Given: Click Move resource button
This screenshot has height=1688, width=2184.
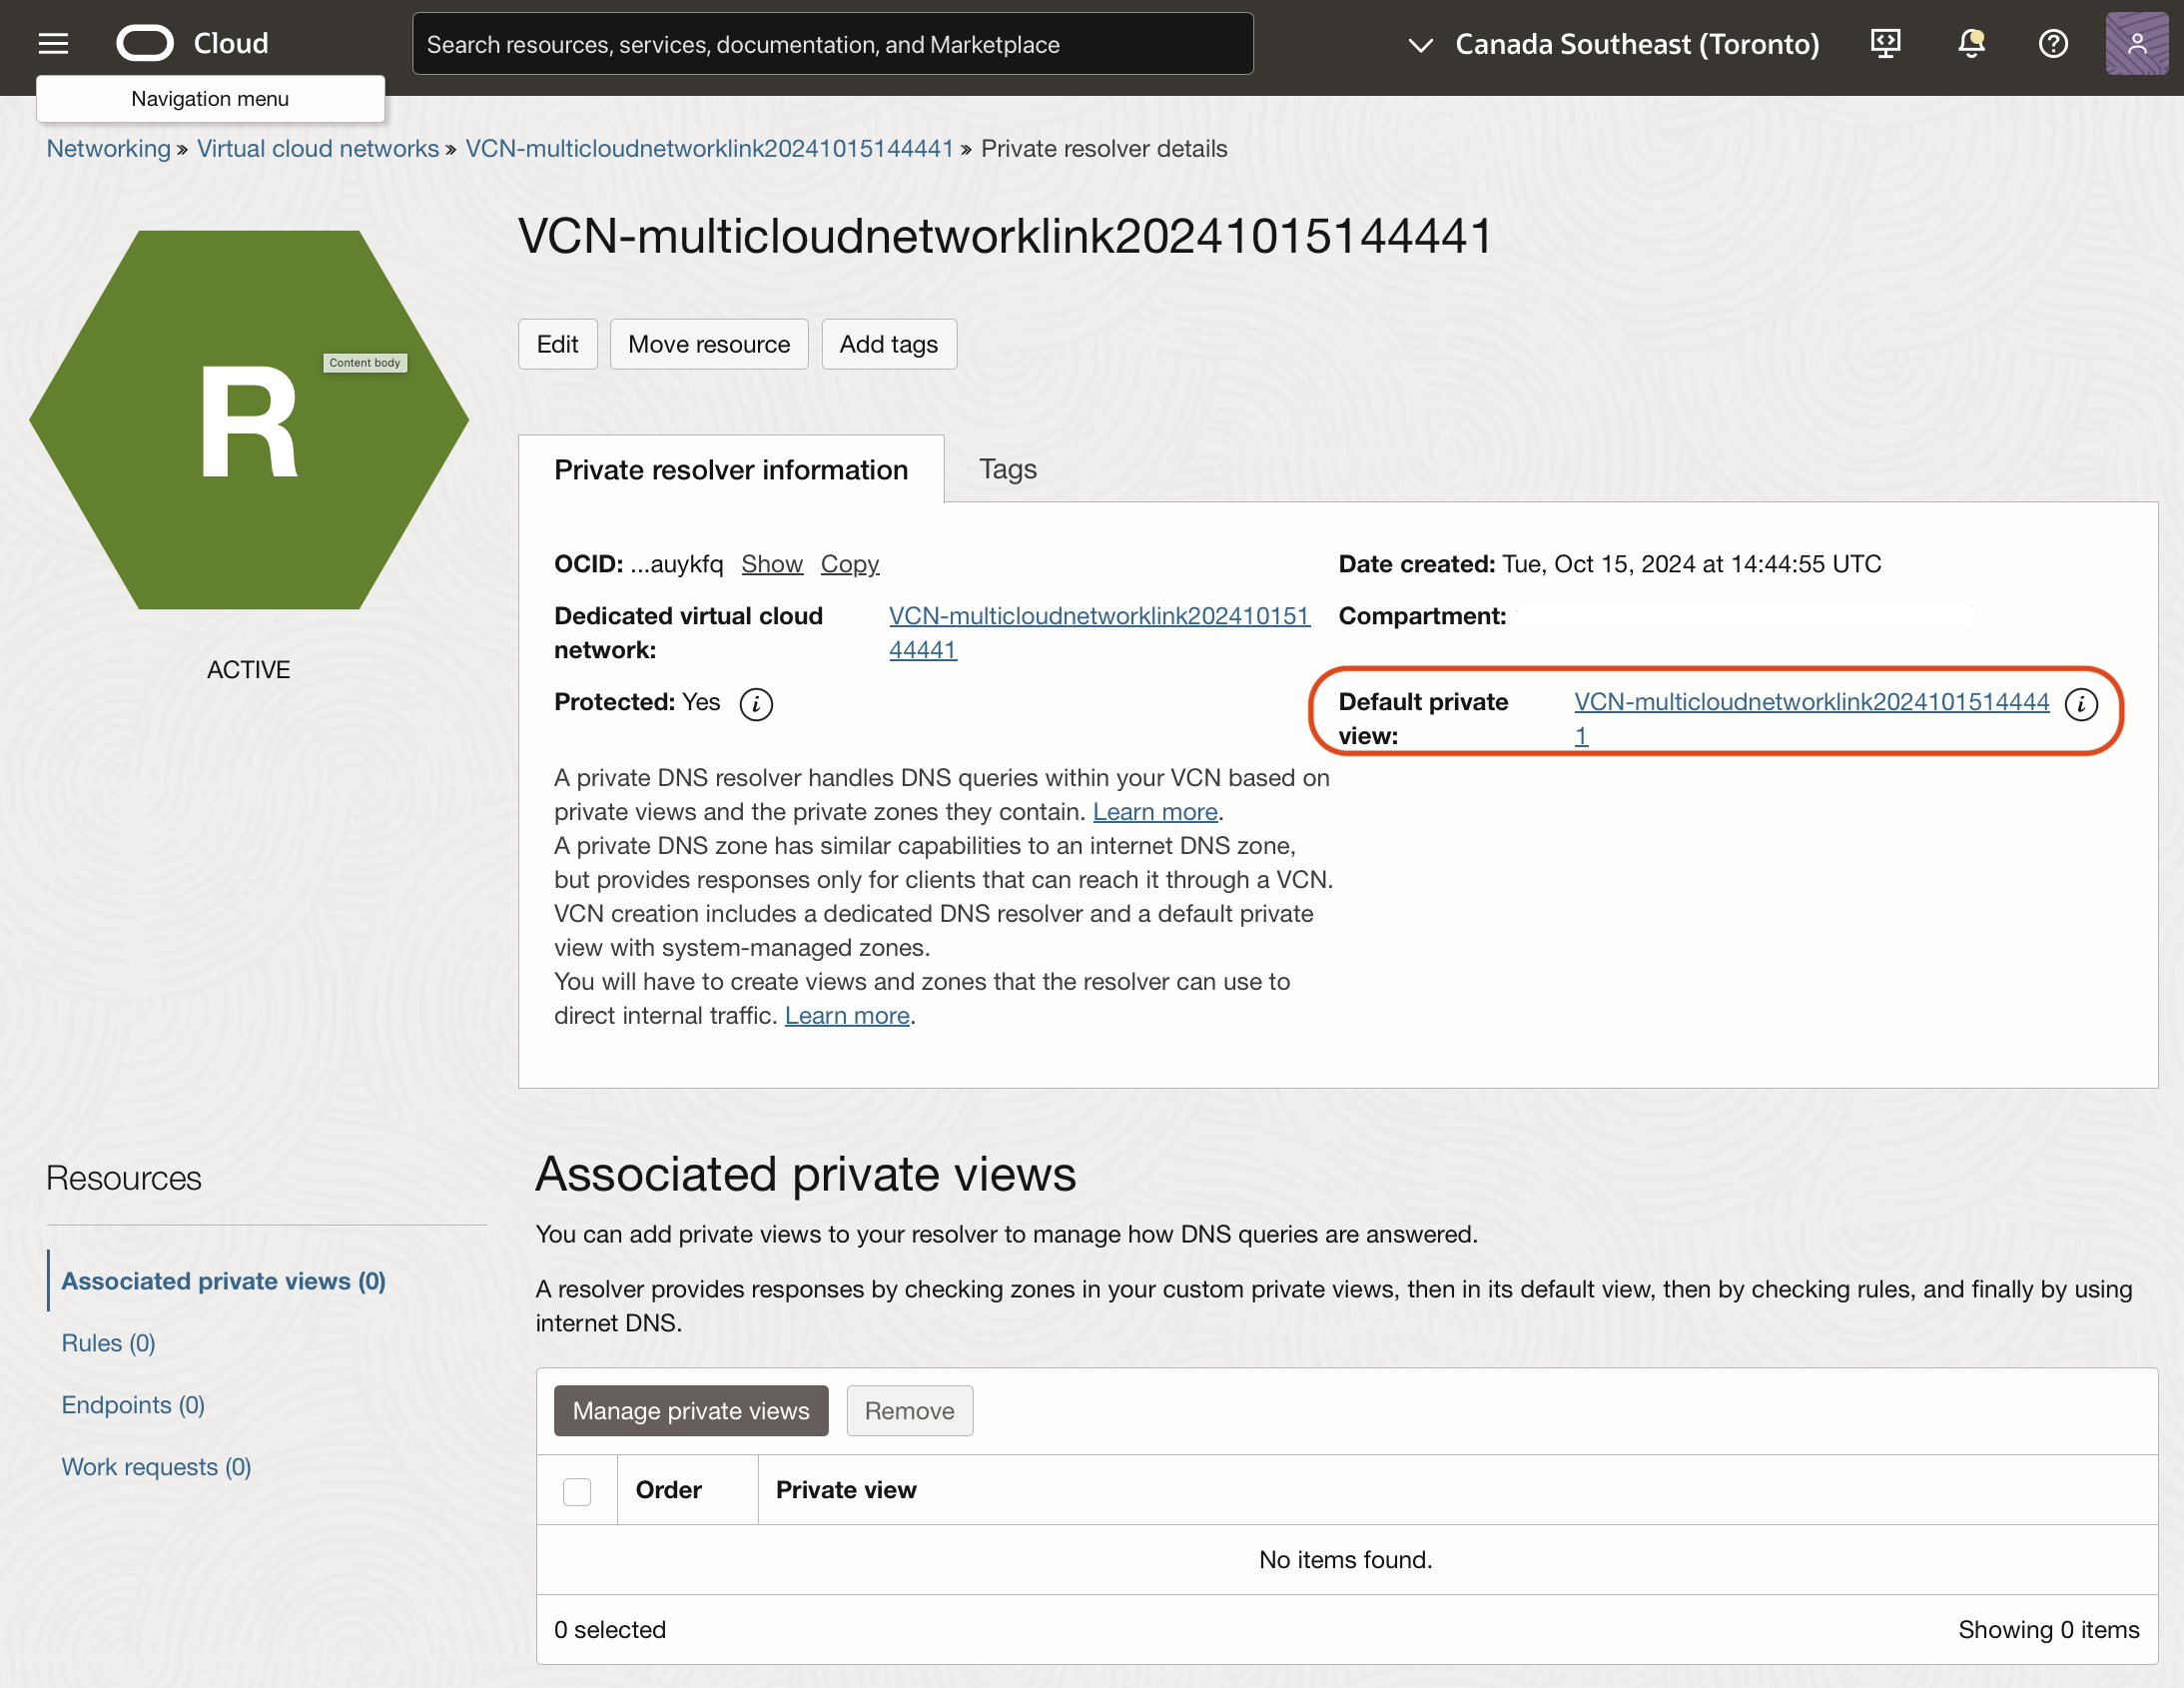Looking at the screenshot, I should click(x=708, y=344).
